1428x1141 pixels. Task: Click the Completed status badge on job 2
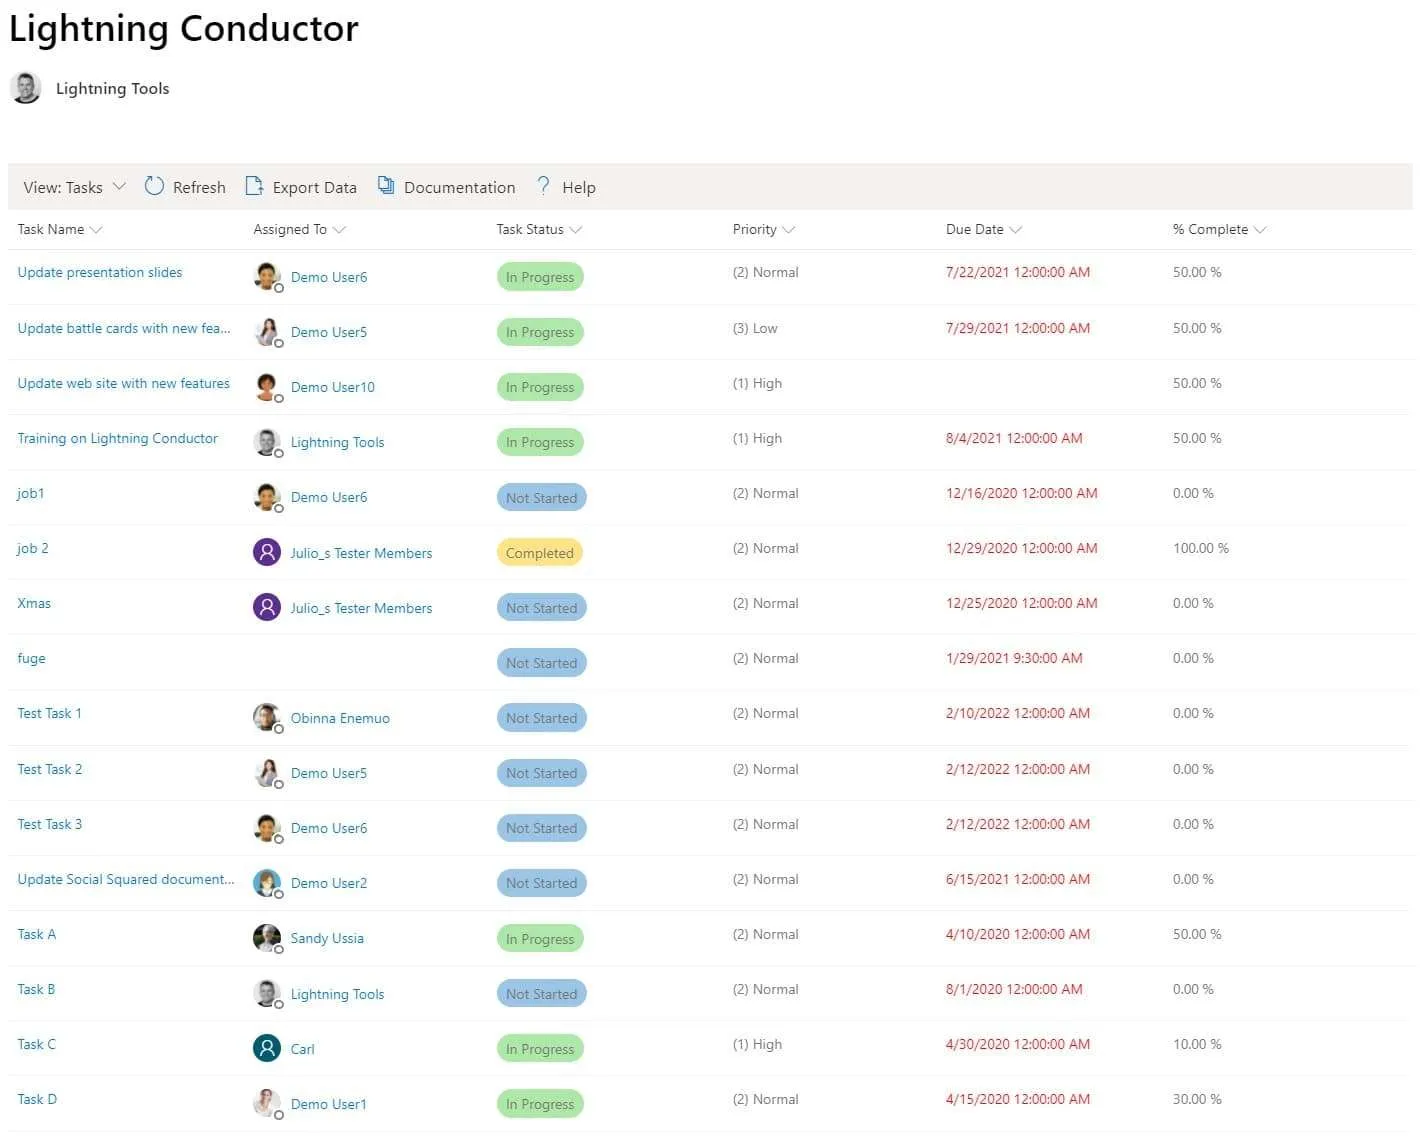[x=539, y=552]
